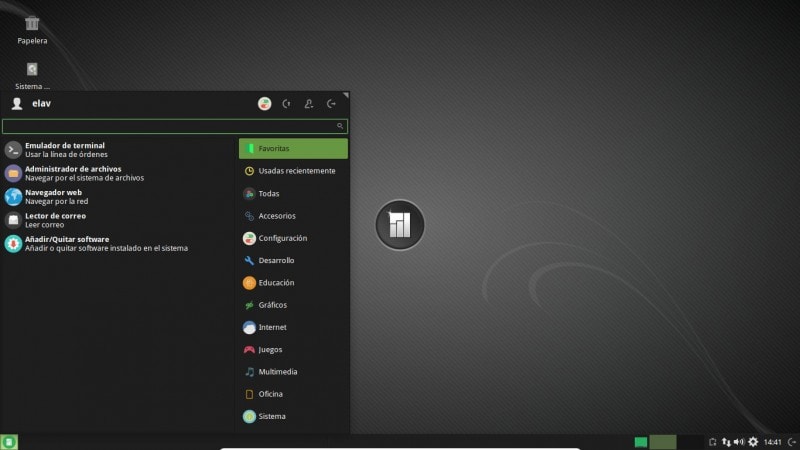Viewport: 800px width, 450px height.
Task: Click the notification tray icon
Action: [713, 442]
